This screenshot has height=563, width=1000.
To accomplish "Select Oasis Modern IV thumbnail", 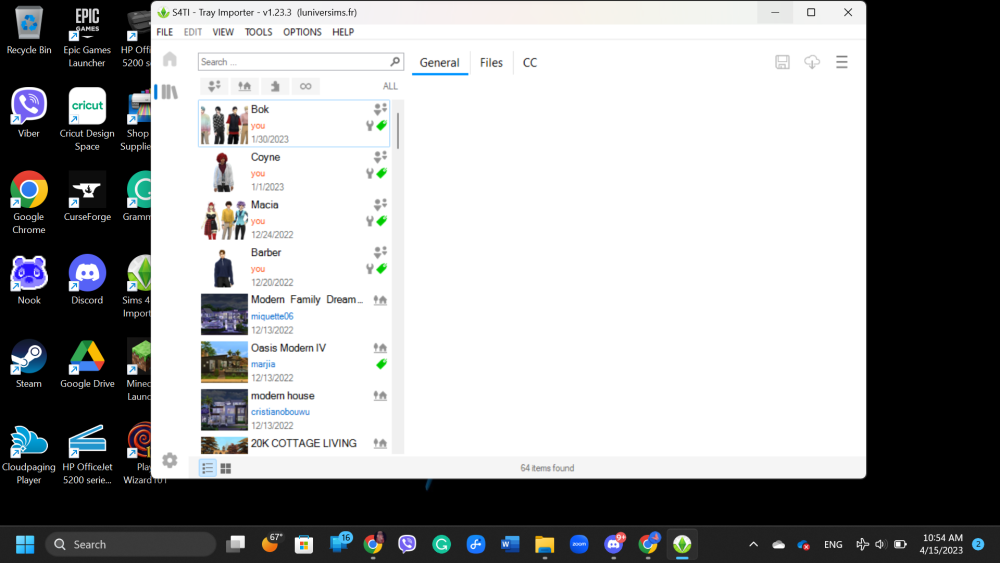I will 224,362.
